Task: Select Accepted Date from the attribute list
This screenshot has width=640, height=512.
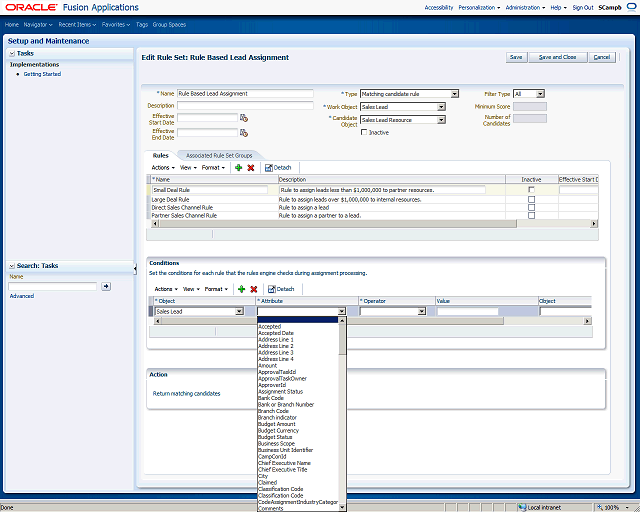Action: (x=276, y=333)
